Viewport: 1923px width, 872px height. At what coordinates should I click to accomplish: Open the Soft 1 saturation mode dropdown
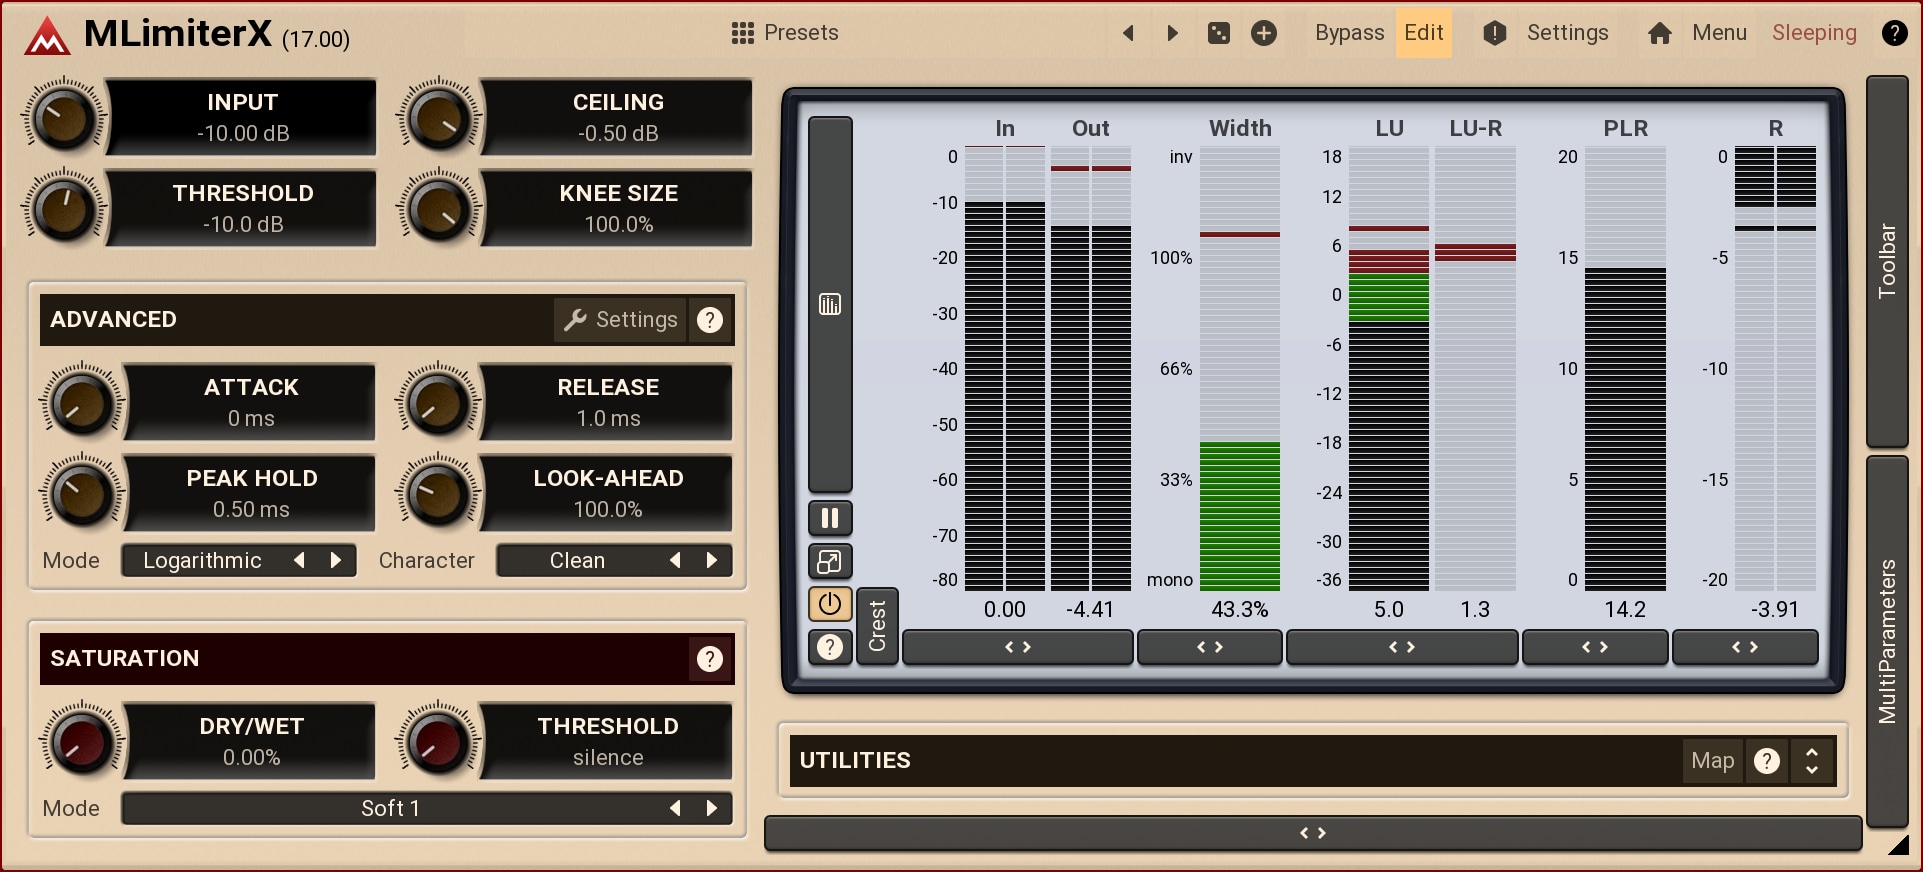[390, 808]
